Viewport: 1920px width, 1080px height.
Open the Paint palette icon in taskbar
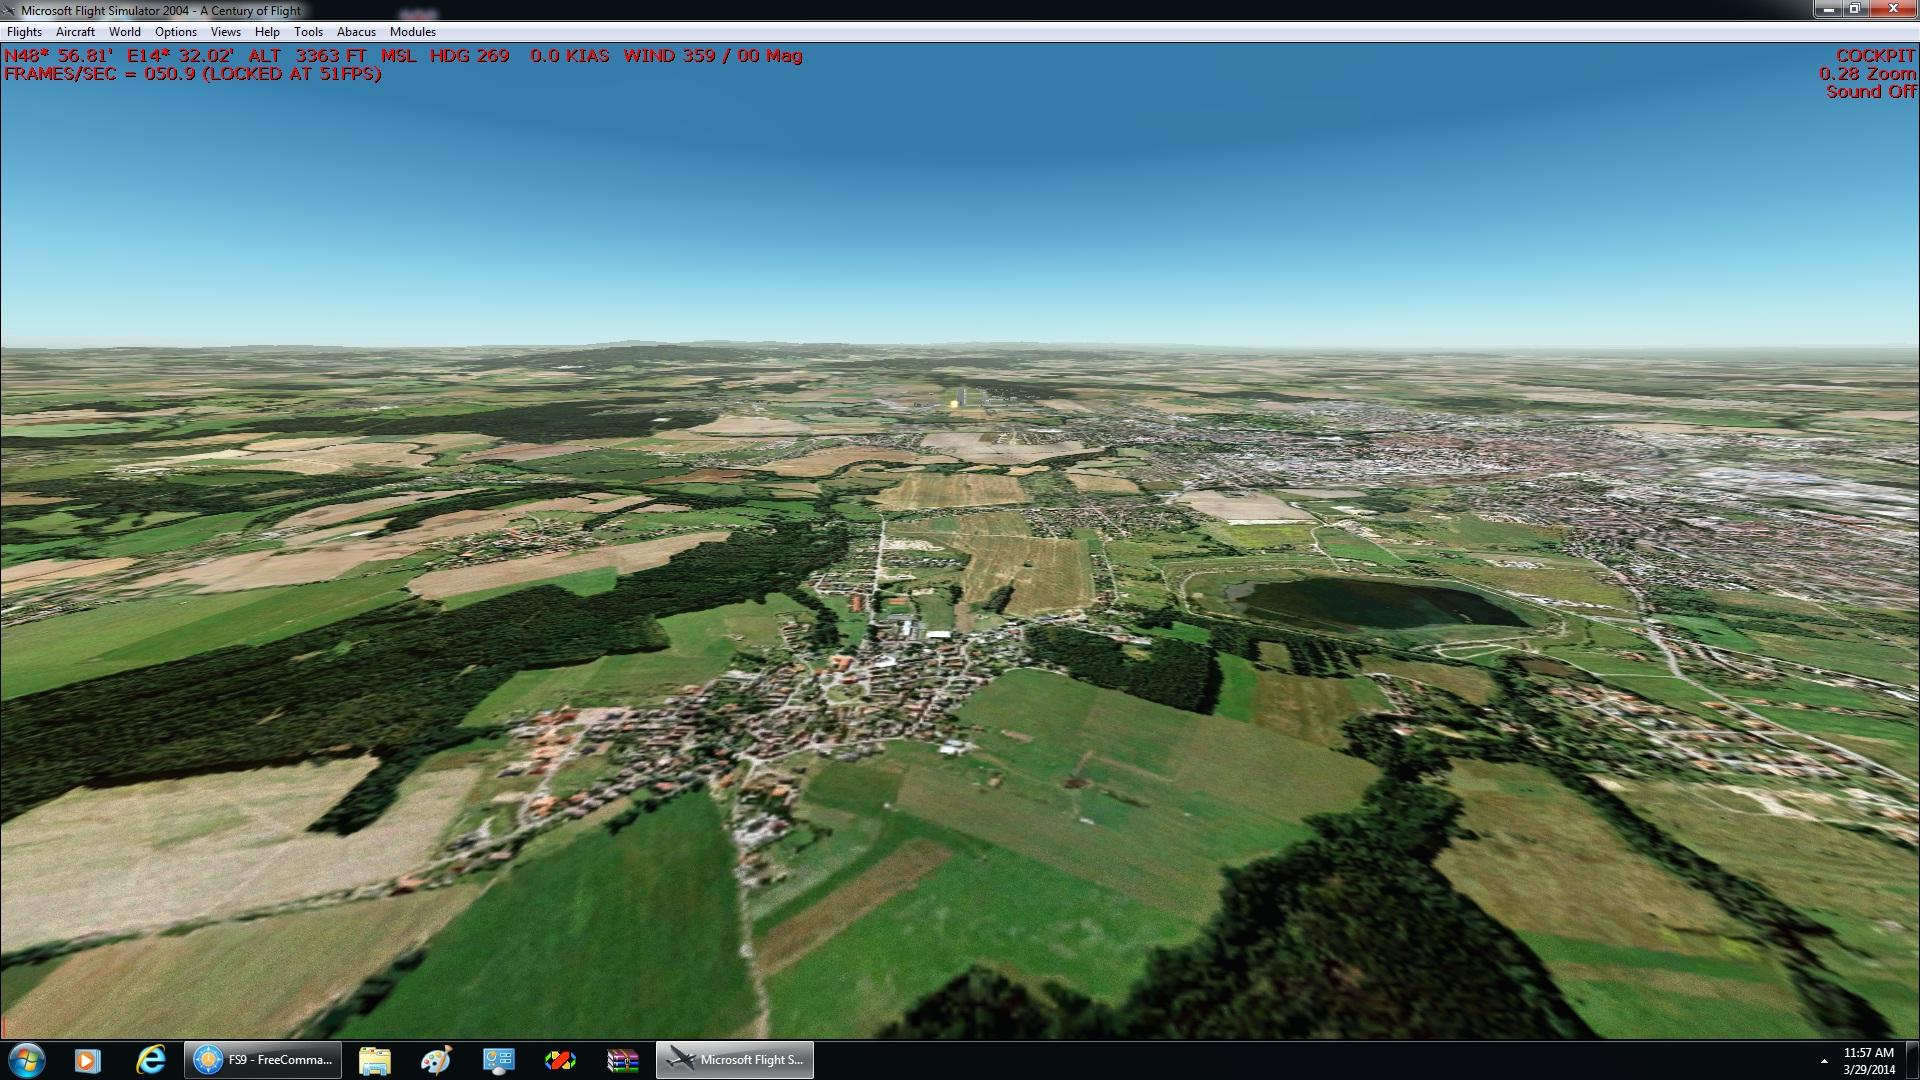[x=436, y=1060]
